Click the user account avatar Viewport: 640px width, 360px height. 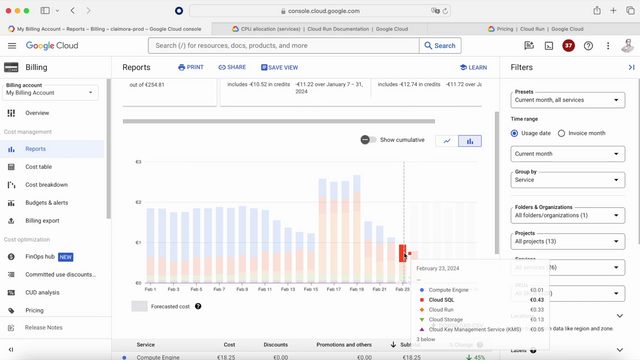point(628,46)
